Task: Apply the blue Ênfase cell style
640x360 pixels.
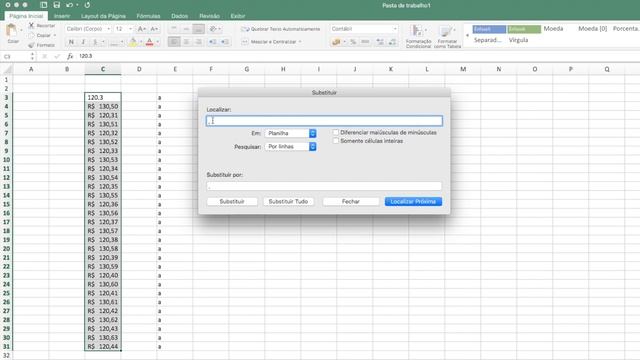Action: click(x=489, y=29)
